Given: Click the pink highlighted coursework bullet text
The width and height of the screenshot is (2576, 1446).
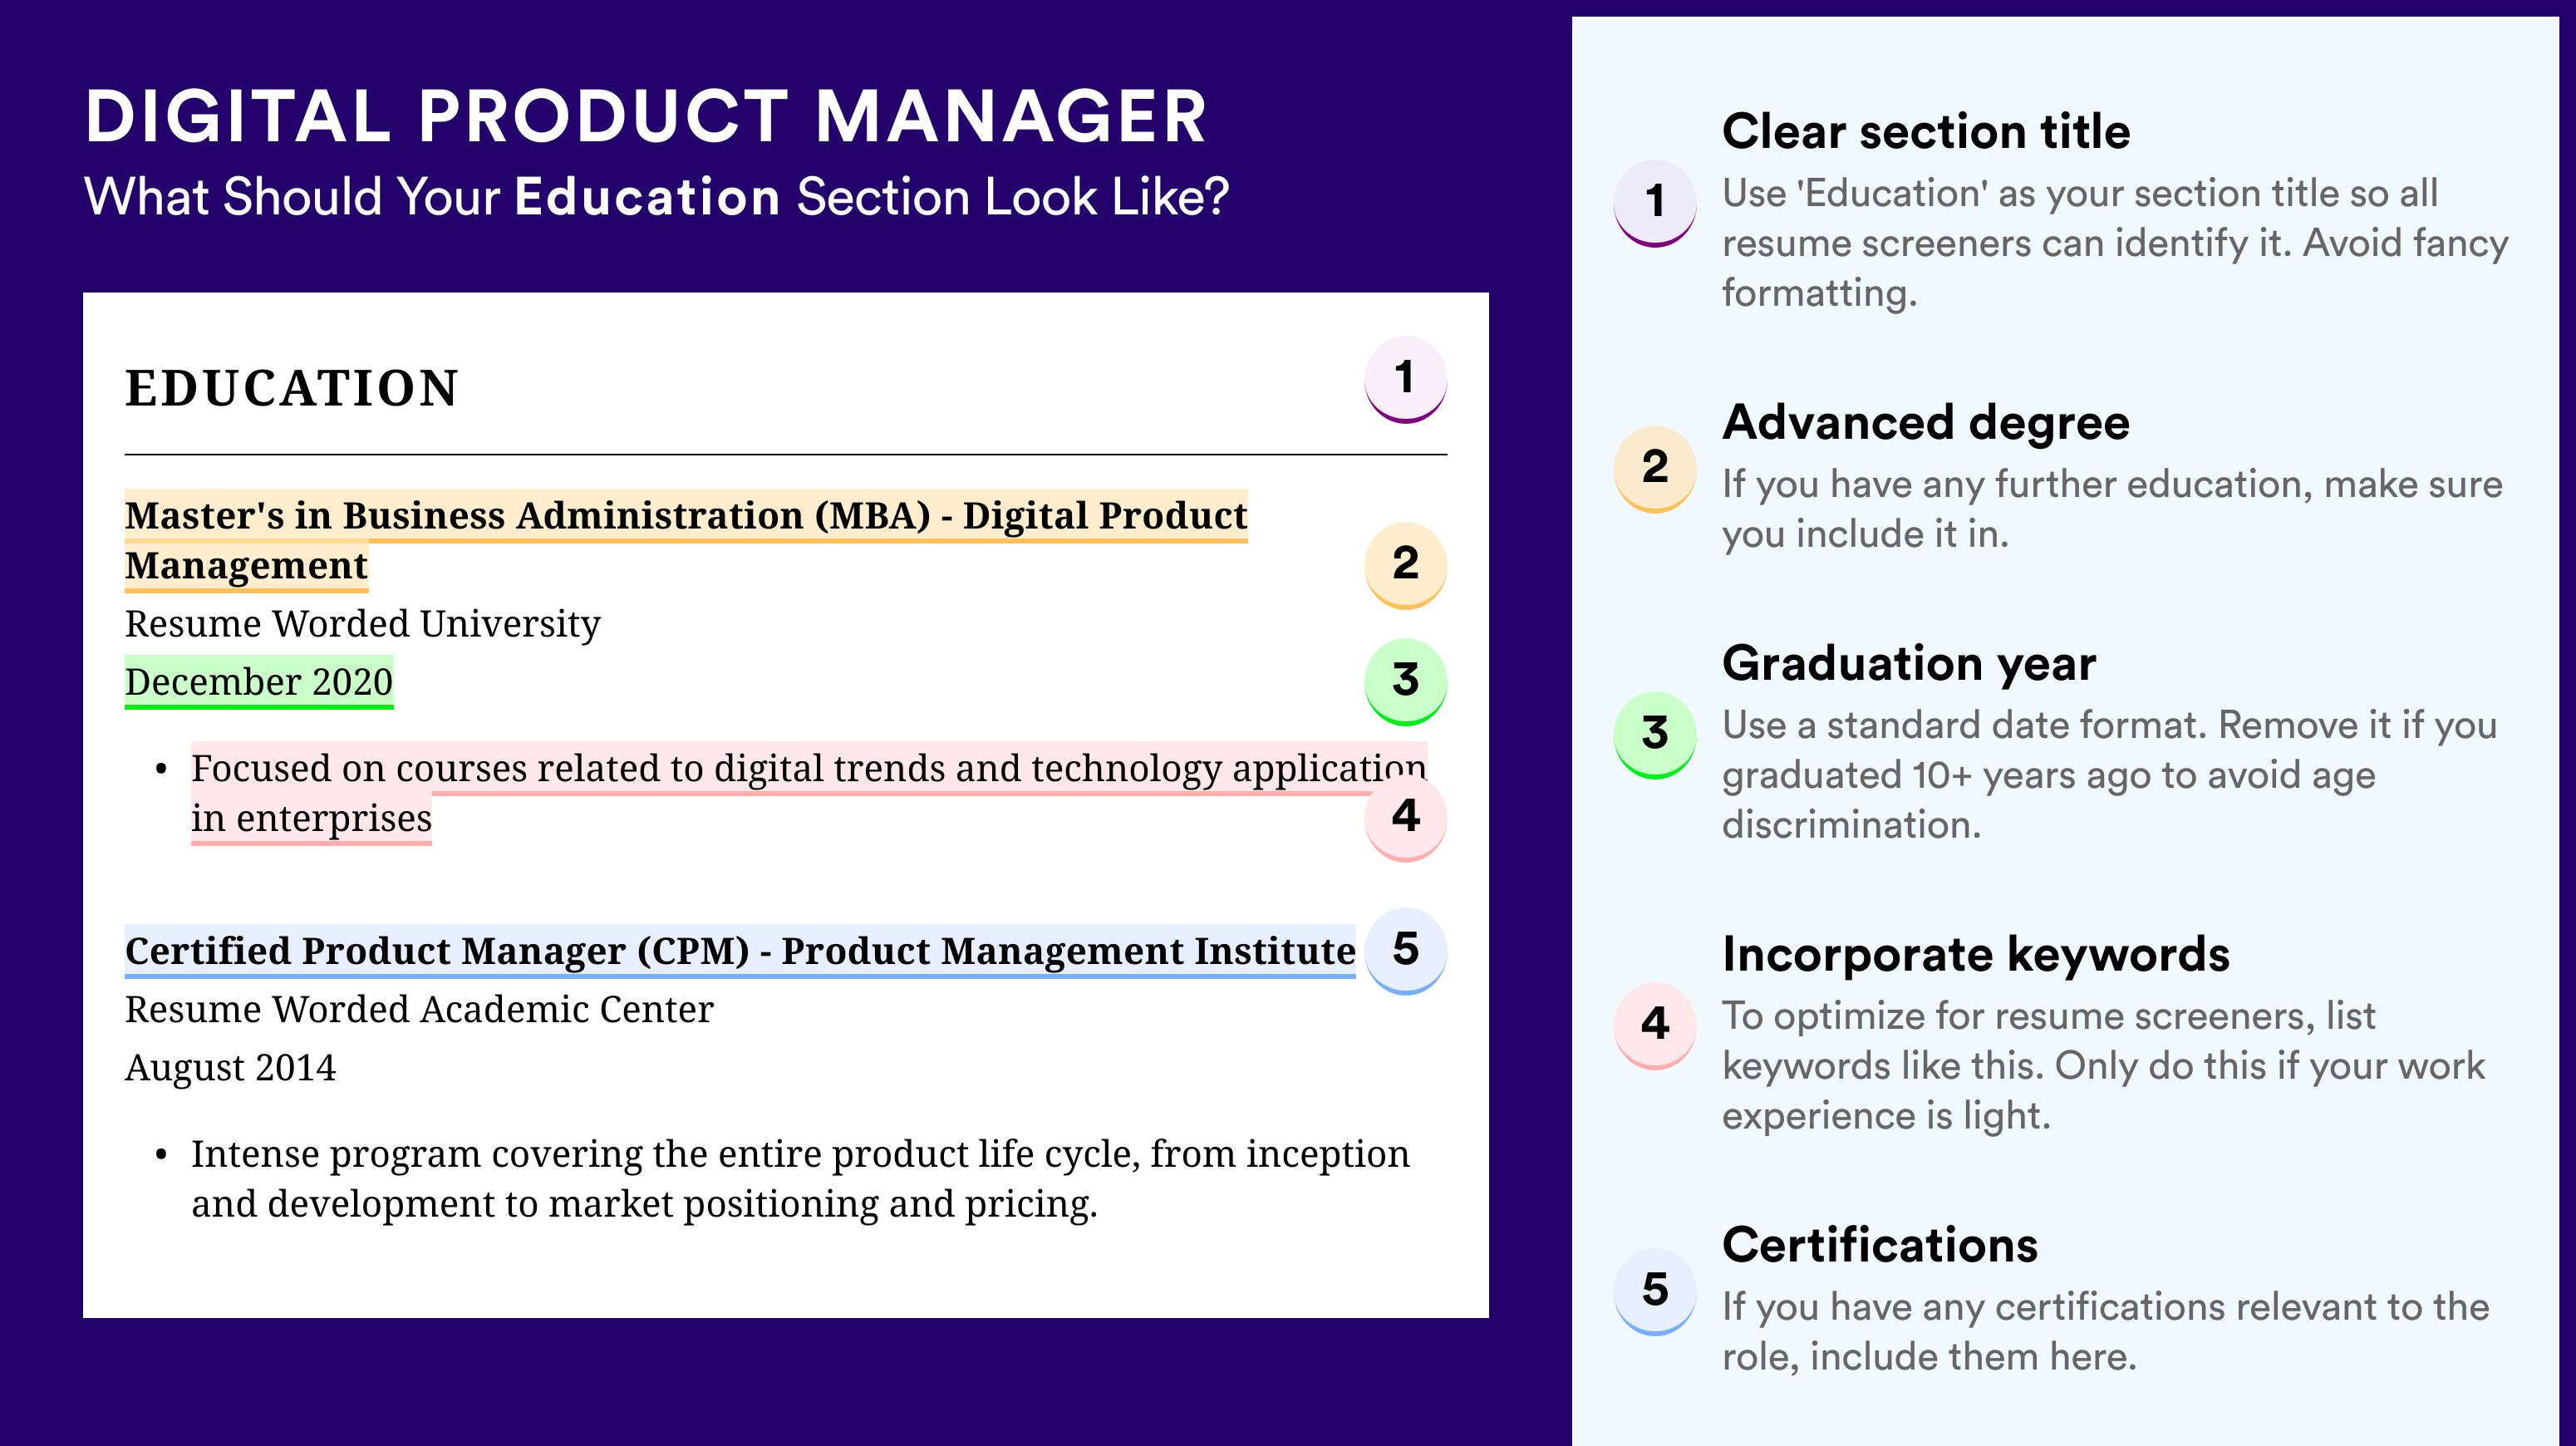Looking at the screenshot, I should click(809, 793).
